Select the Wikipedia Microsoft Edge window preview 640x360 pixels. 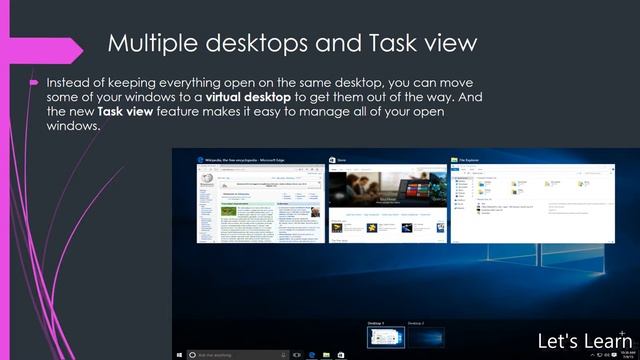pos(261,204)
